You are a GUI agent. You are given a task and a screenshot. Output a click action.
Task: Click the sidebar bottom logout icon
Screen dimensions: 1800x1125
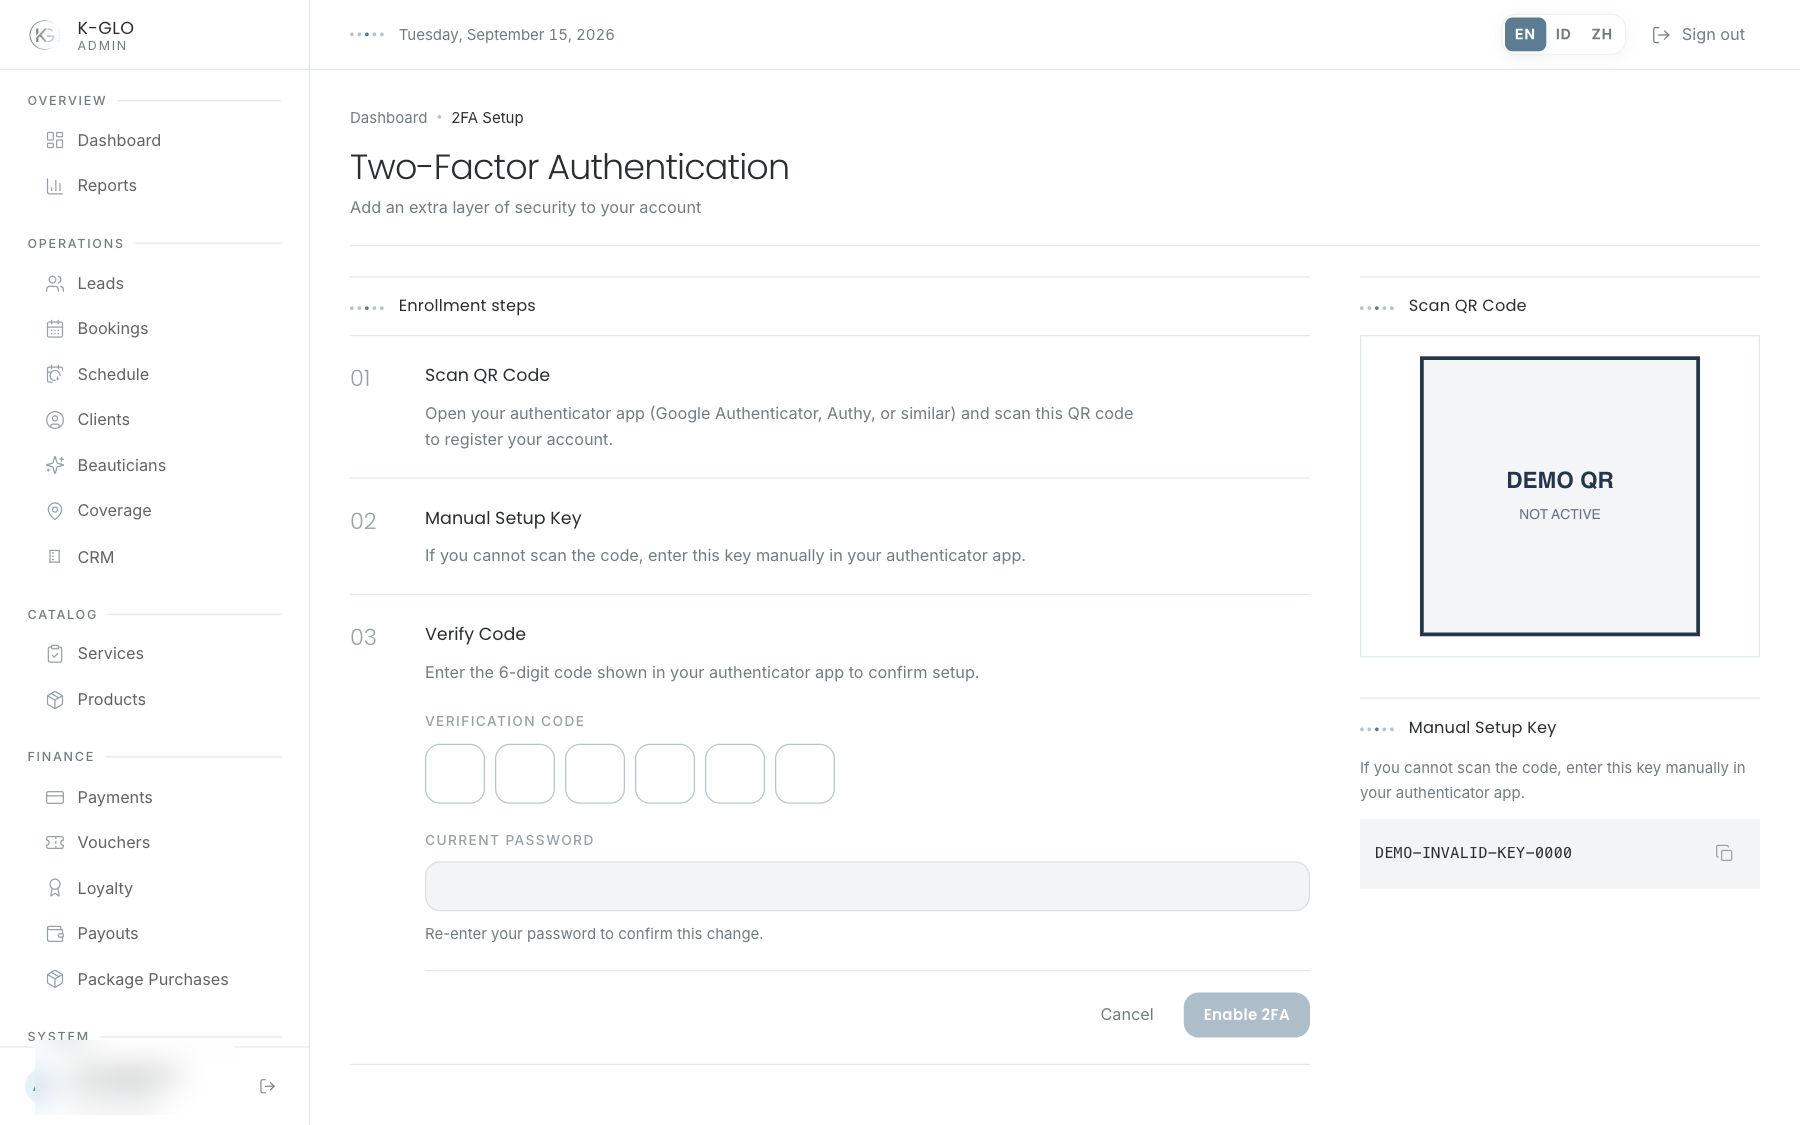click(267, 1086)
